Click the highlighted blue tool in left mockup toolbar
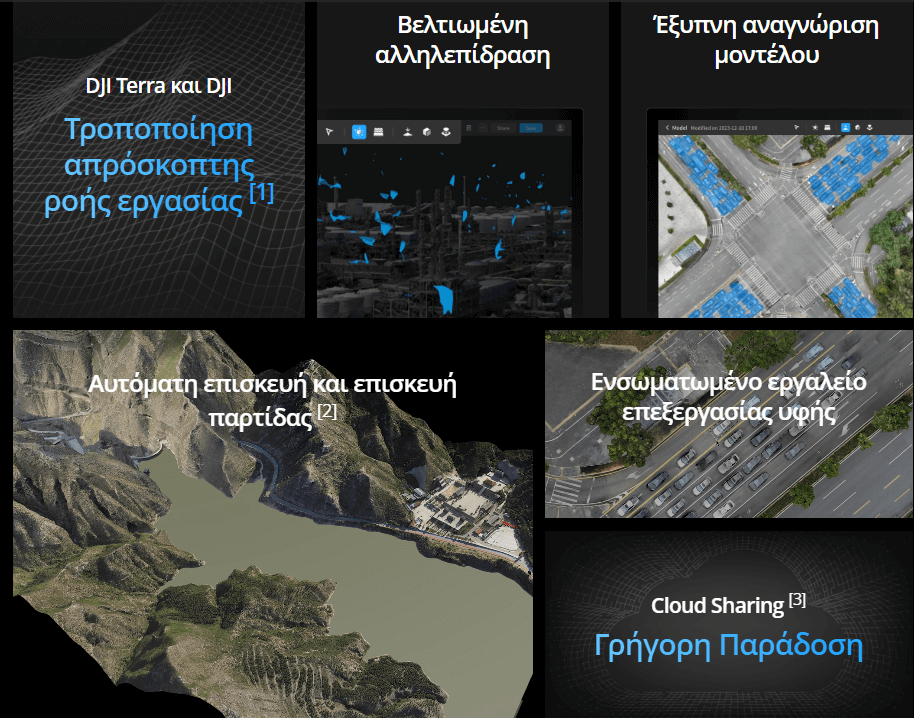914x718 pixels. [x=358, y=131]
